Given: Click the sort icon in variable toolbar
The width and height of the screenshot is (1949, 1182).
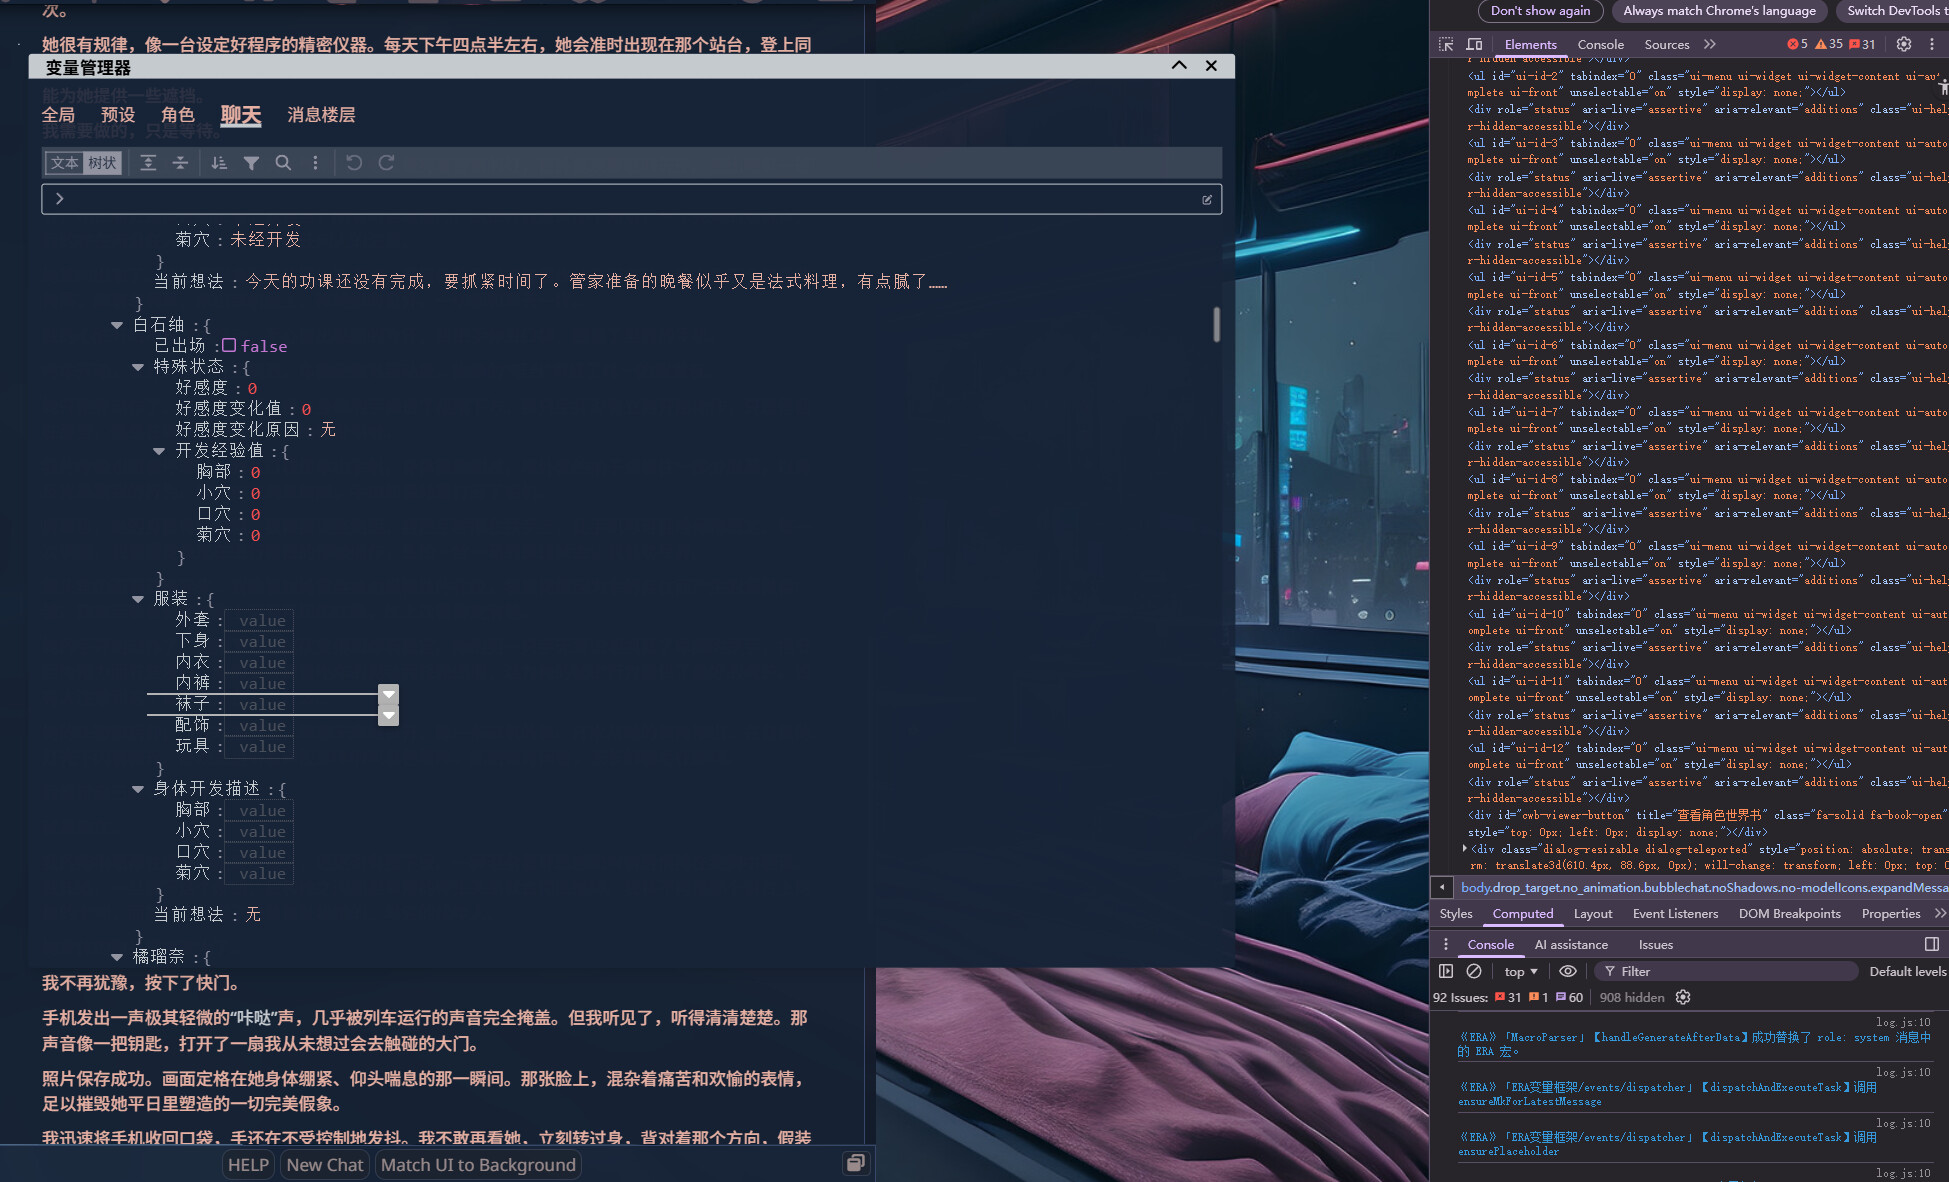Looking at the screenshot, I should pos(219,163).
